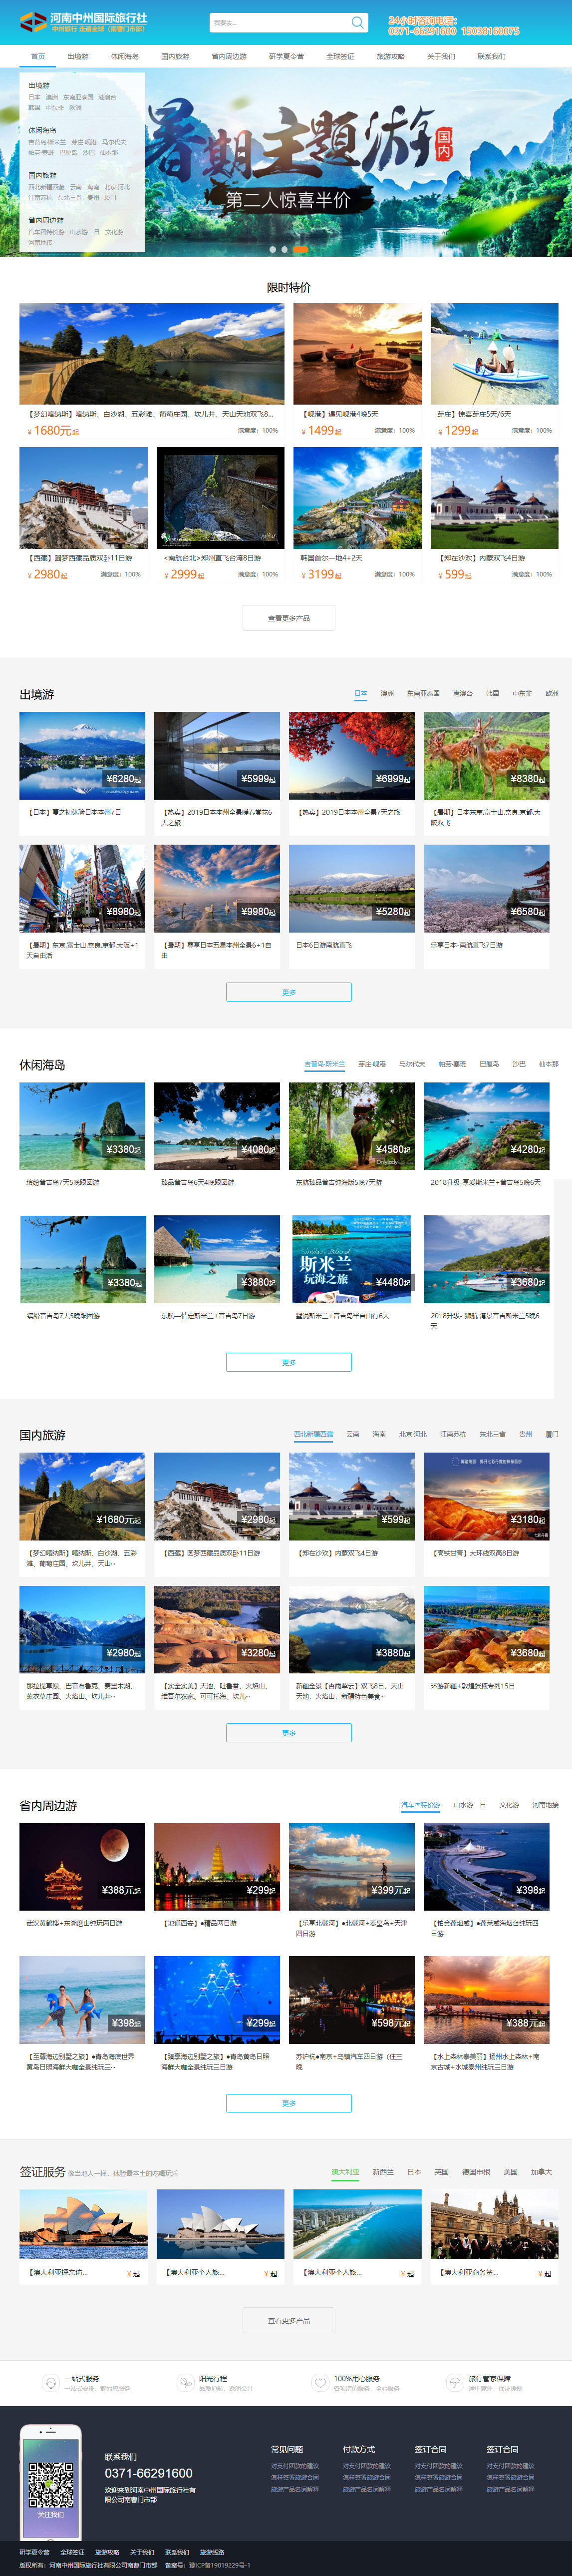The width and height of the screenshot is (572, 2576).
Task: Click the 更多 button under 休闲海岛
Action: pyautogui.click(x=288, y=1362)
